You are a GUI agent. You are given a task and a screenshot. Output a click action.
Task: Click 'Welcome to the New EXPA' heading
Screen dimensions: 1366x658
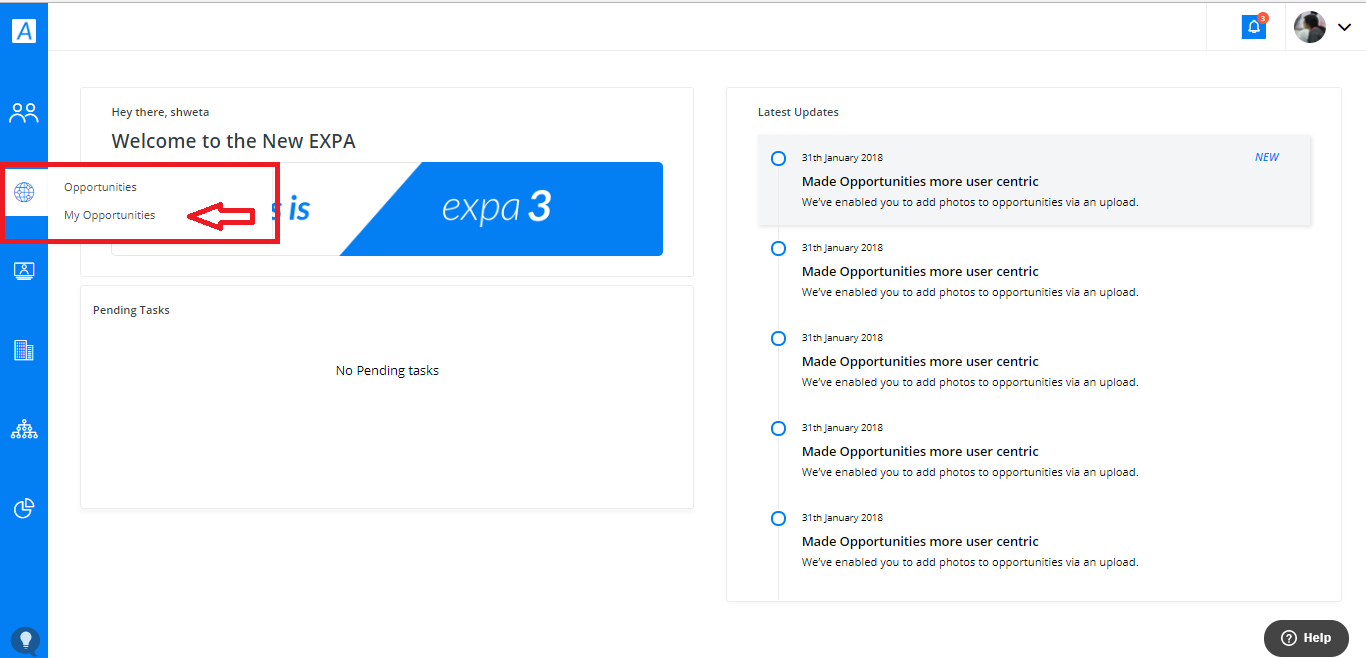(233, 141)
